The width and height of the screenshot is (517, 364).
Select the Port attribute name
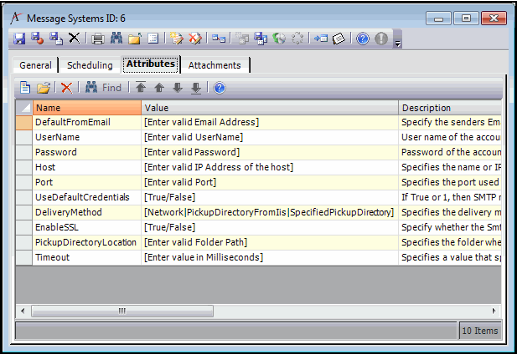click(87, 182)
